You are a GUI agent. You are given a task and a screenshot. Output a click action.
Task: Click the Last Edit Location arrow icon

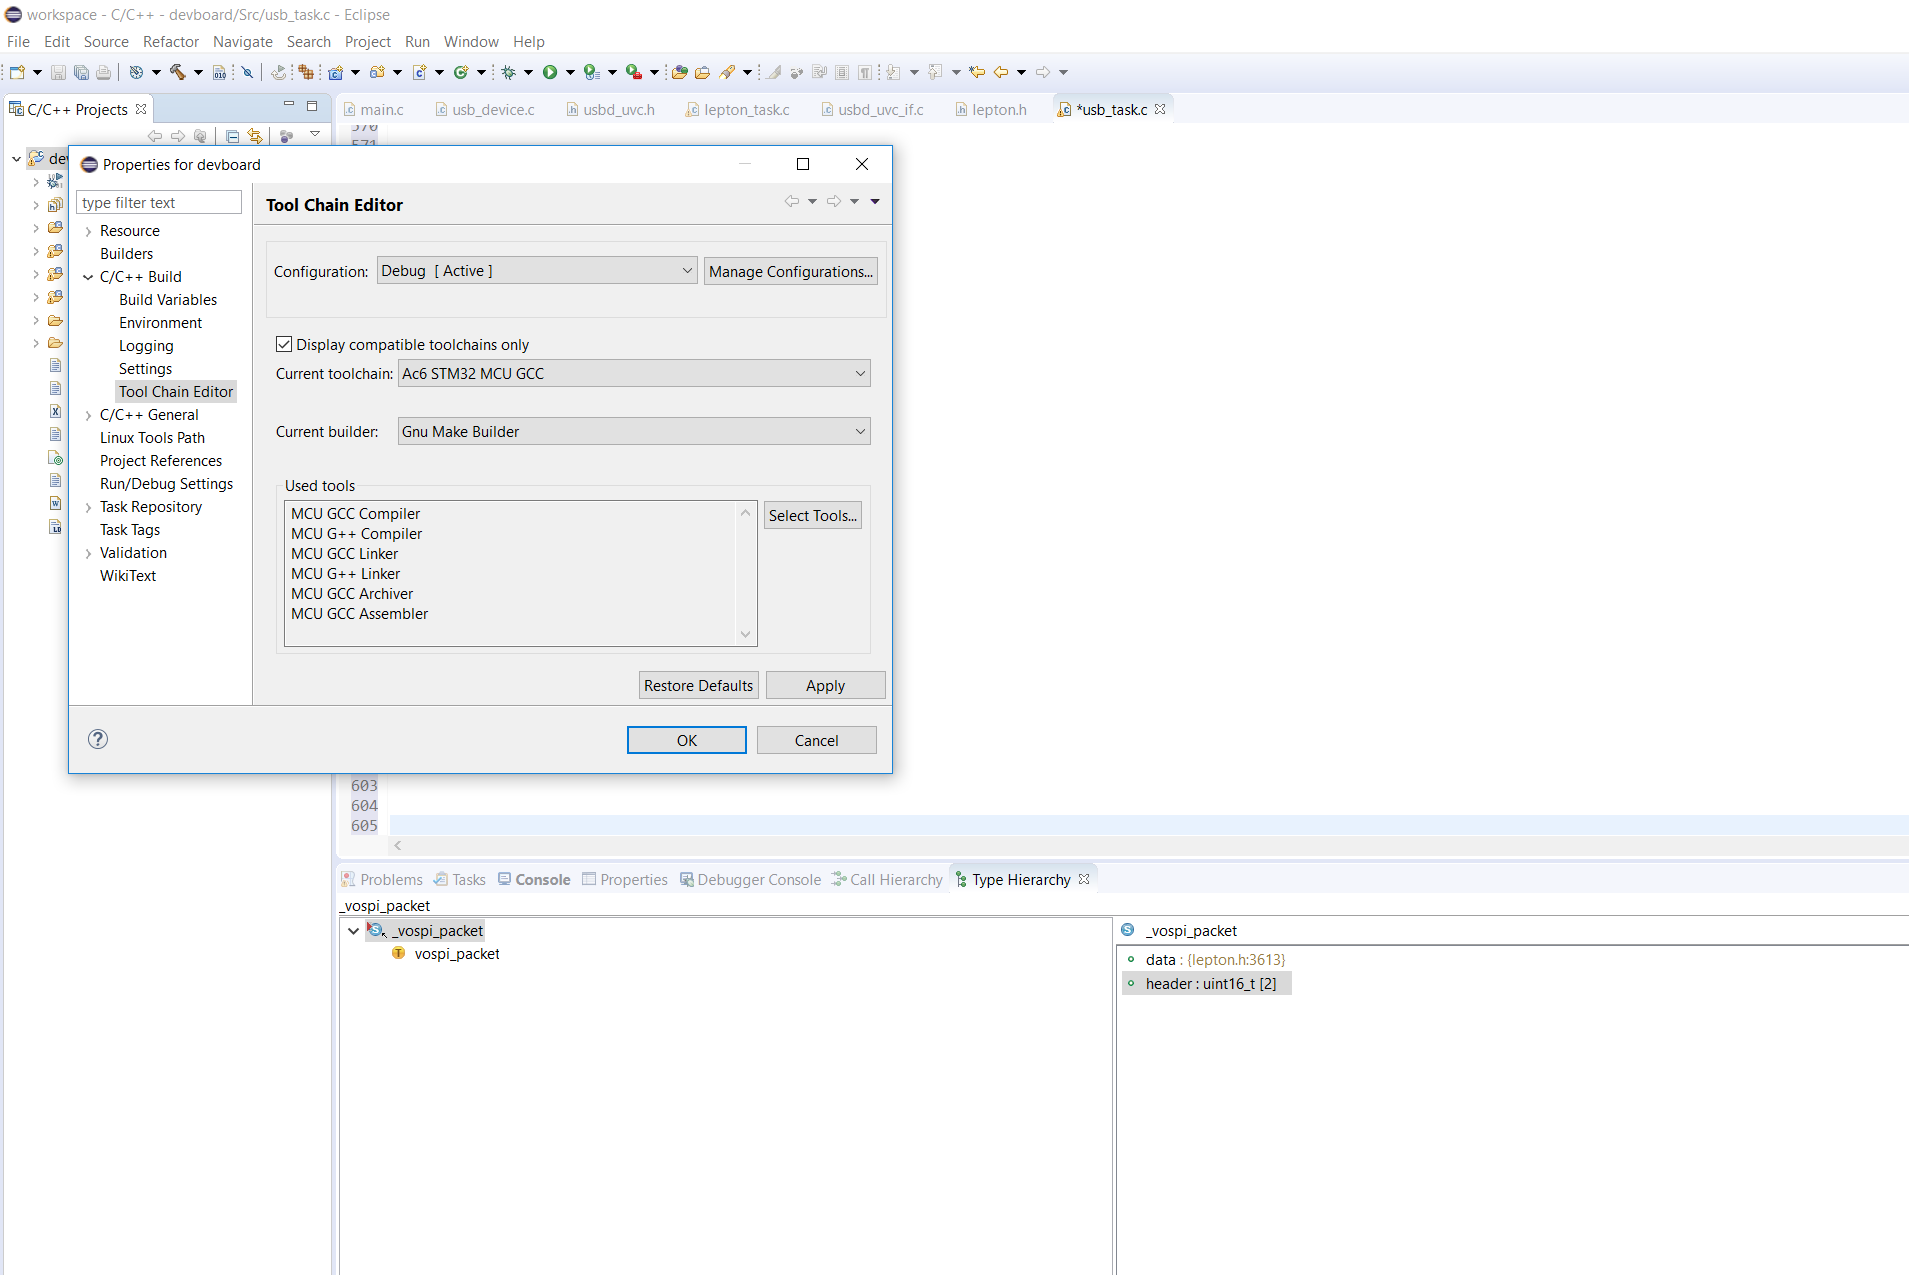tap(977, 72)
